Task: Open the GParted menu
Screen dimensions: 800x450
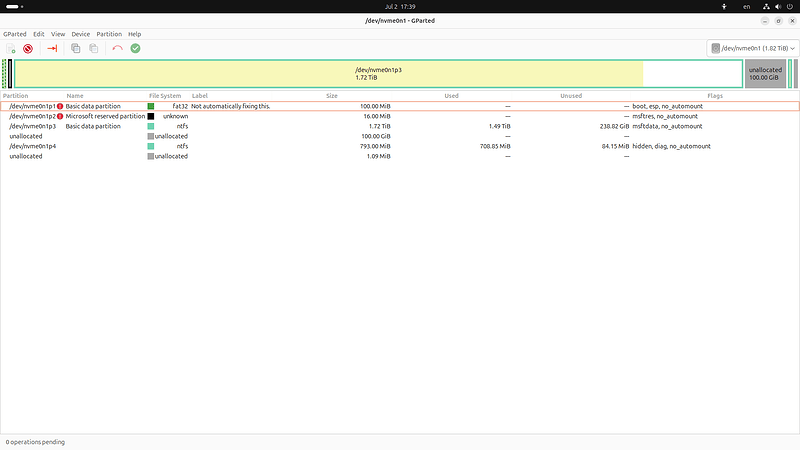Action: pyautogui.click(x=15, y=34)
